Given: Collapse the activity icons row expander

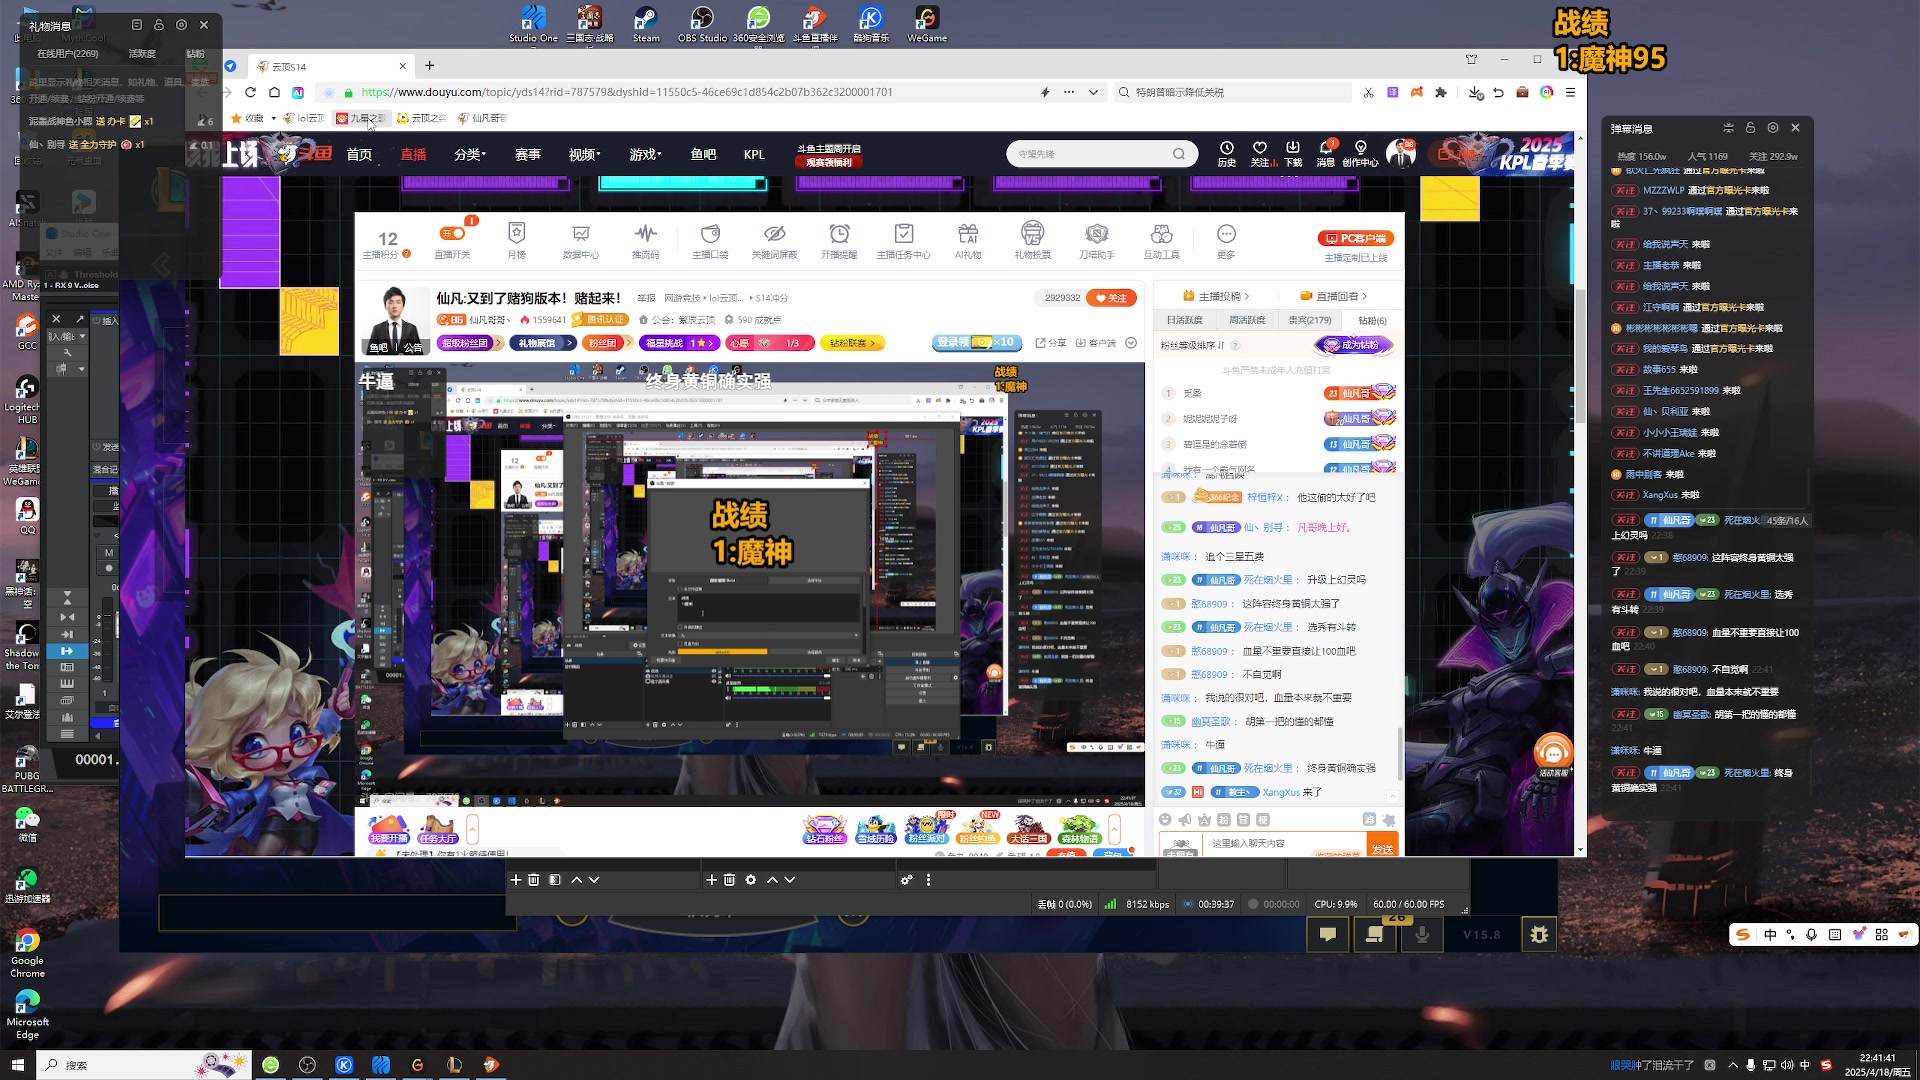Looking at the screenshot, I should [1114, 829].
